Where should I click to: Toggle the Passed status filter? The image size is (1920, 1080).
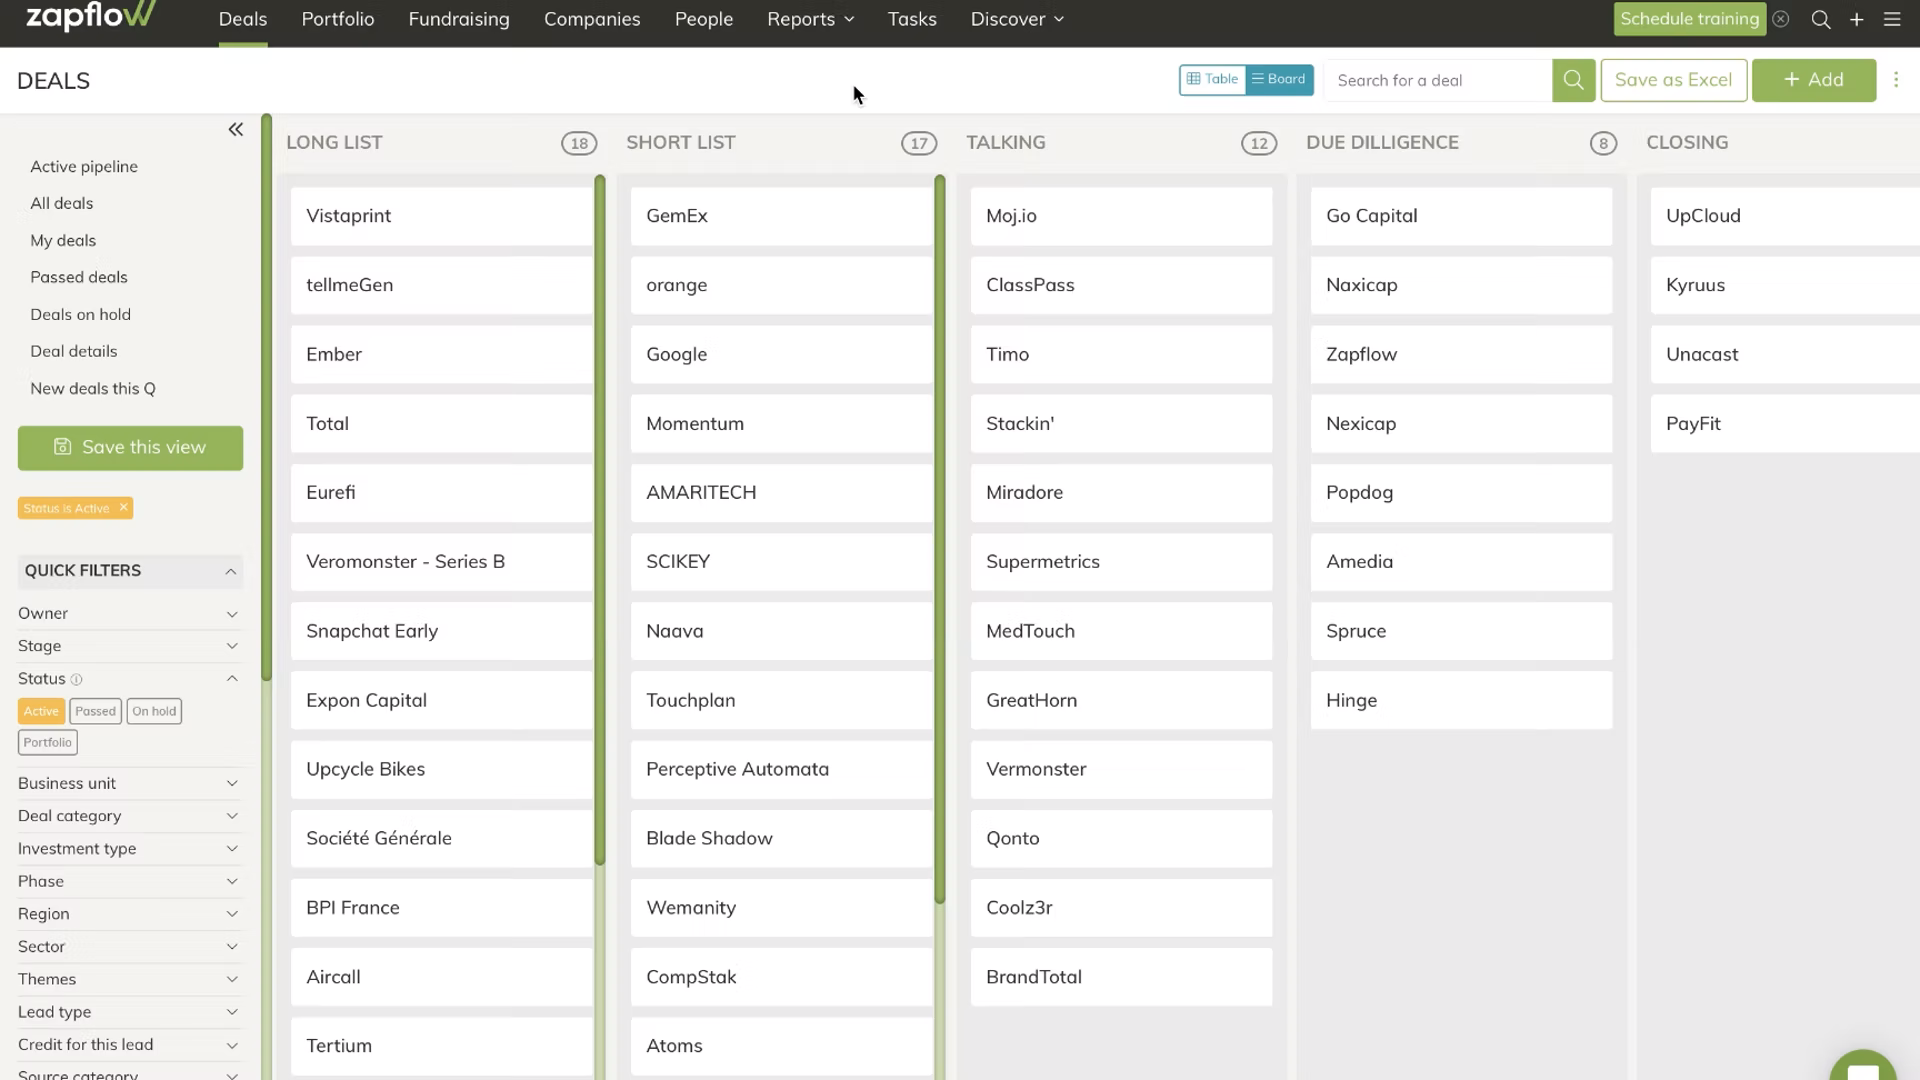point(95,711)
